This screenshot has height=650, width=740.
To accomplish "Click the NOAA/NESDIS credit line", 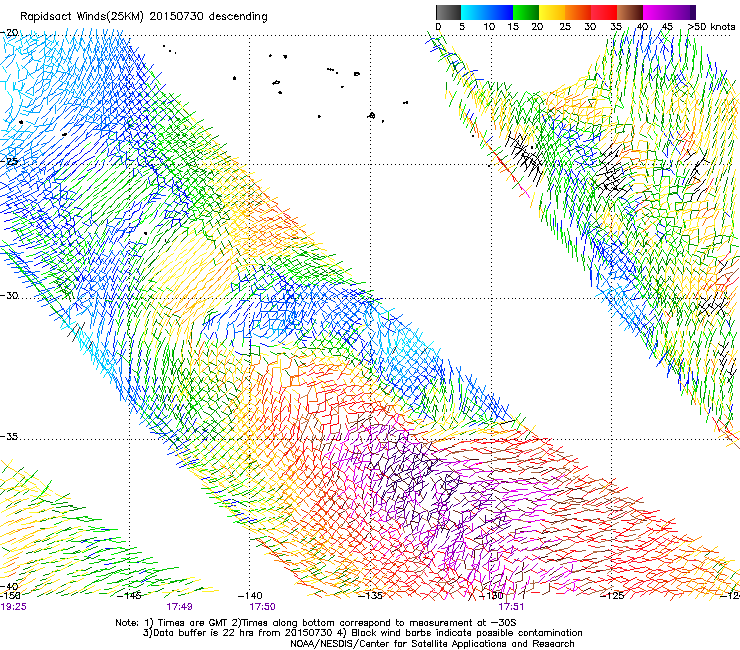I will point(432,644).
